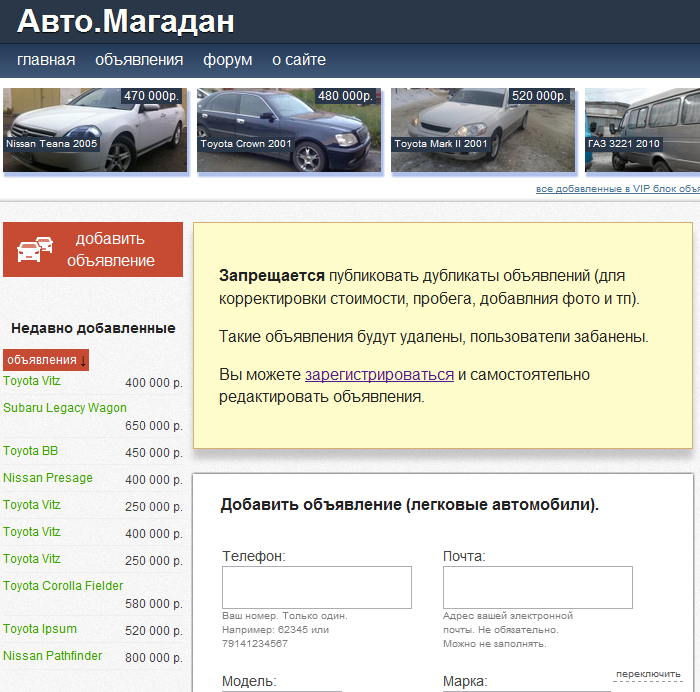Select the объявления tab in recent list

(41, 360)
